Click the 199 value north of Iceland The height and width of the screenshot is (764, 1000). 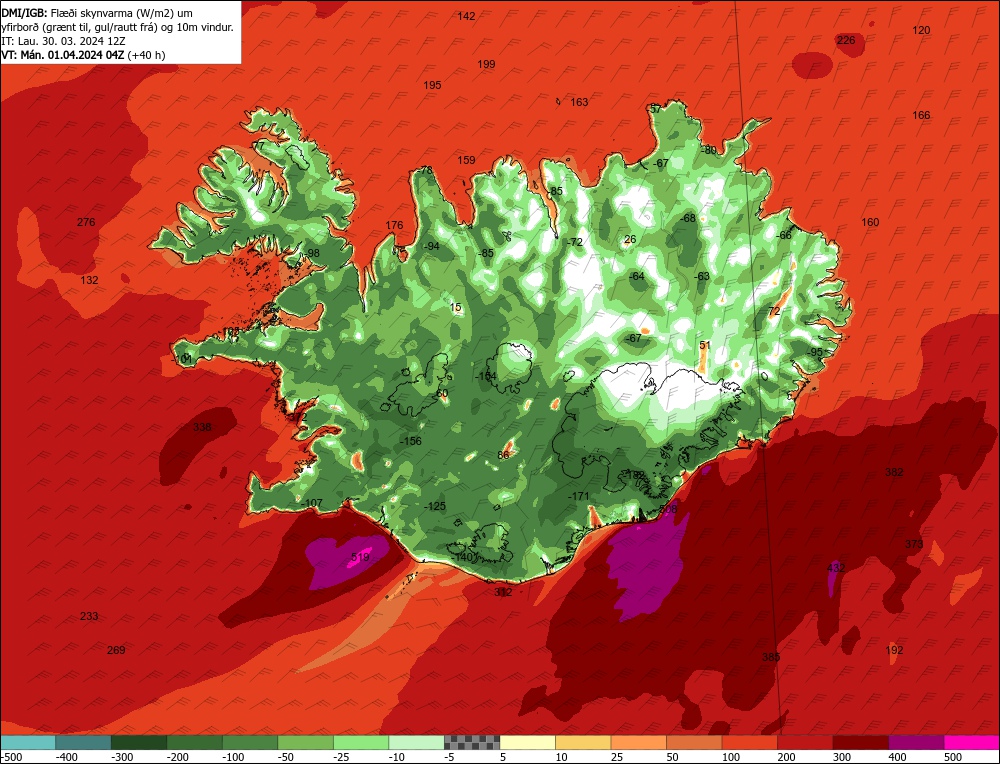pyautogui.click(x=487, y=64)
